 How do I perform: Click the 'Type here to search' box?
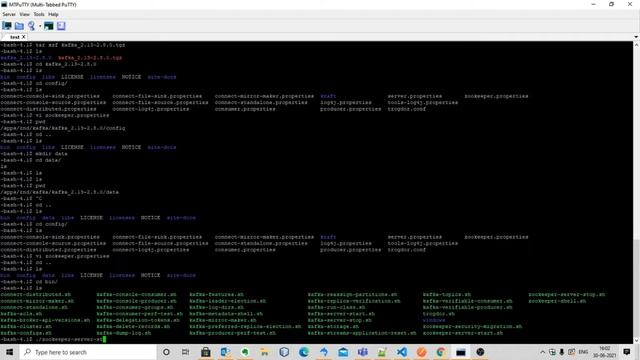[88, 352]
